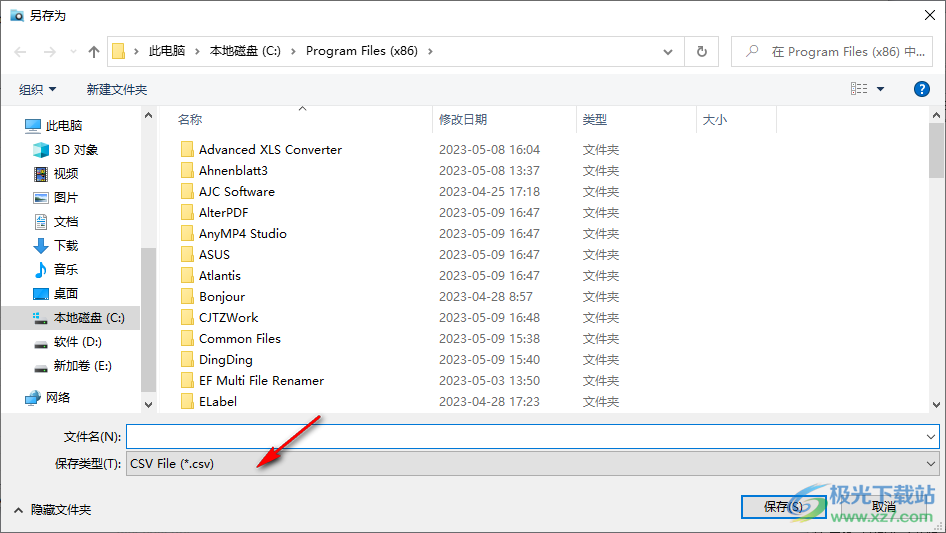This screenshot has height=533, width=946.
Task: Open the recent locations chevron
Action: (x=73, y=52)
